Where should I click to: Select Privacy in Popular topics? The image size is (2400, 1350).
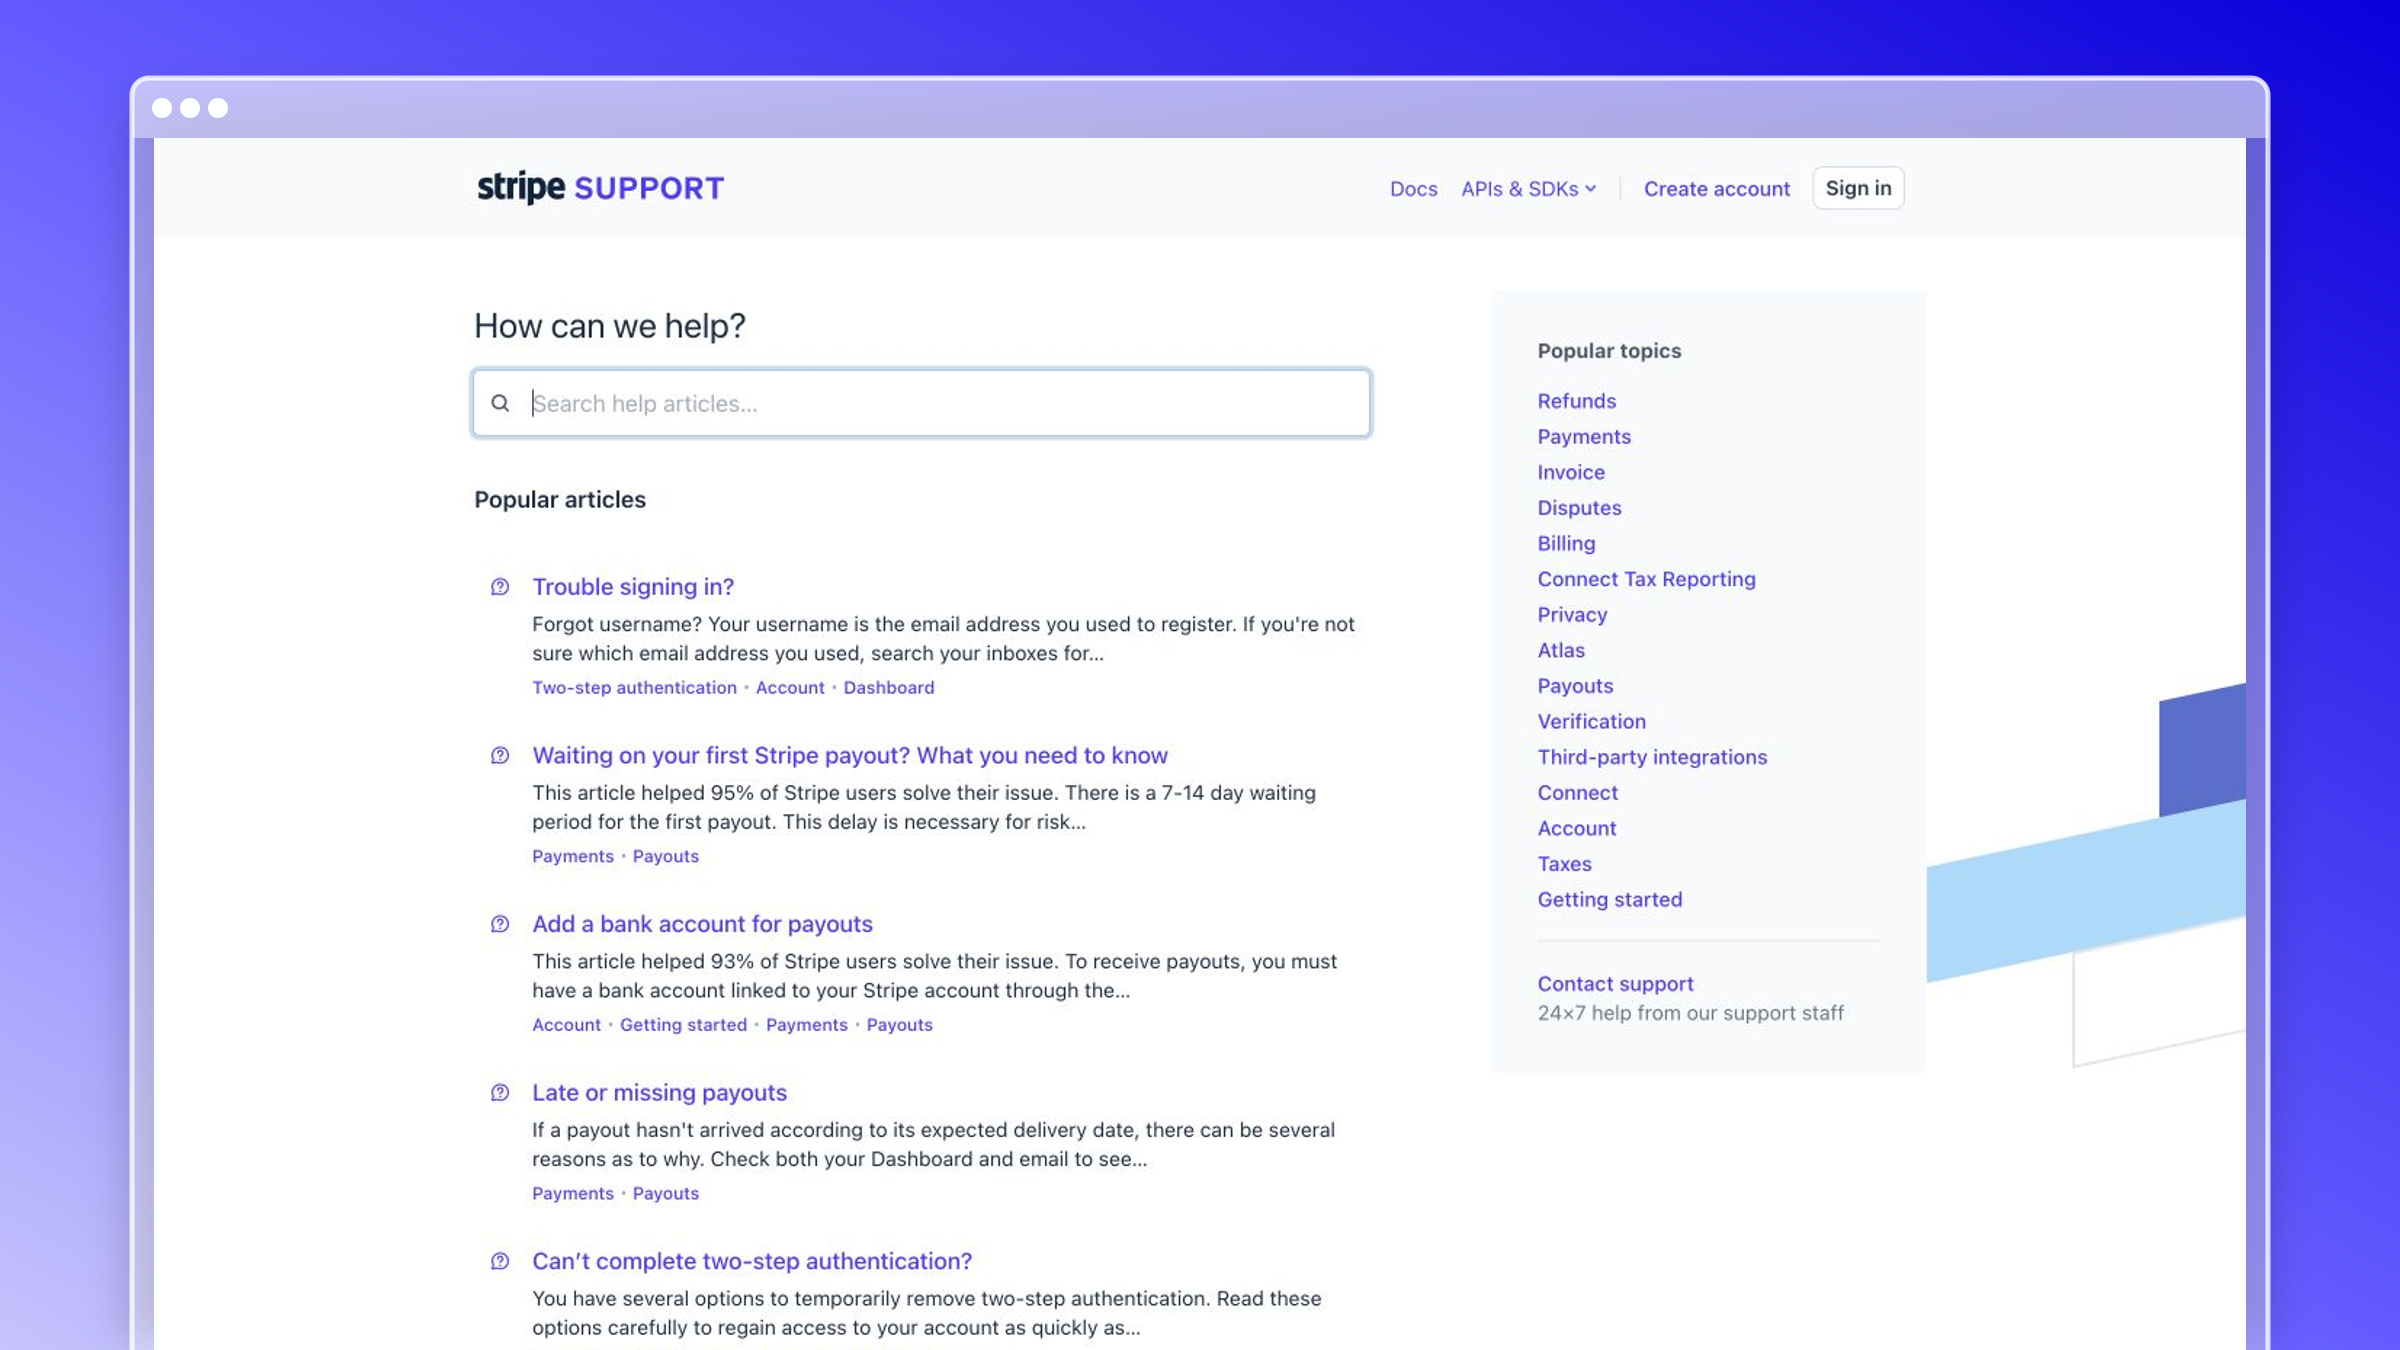click(1573, 615)
